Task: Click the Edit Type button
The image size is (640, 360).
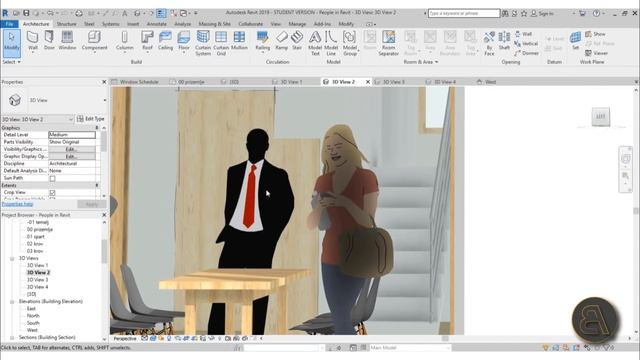Action: (91, 119)
